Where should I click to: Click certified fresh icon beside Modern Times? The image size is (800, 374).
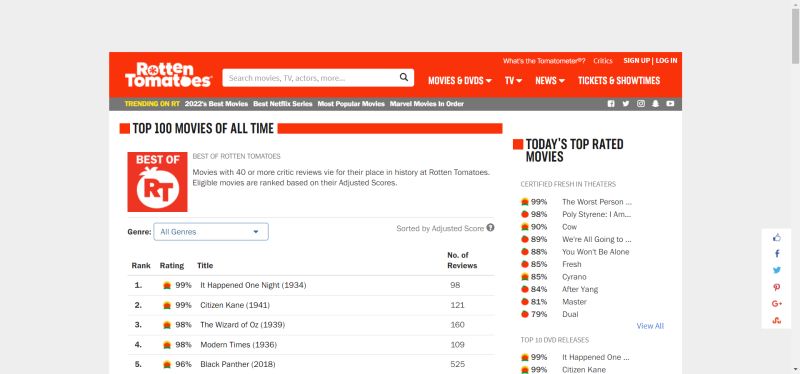tap(167, 344)
